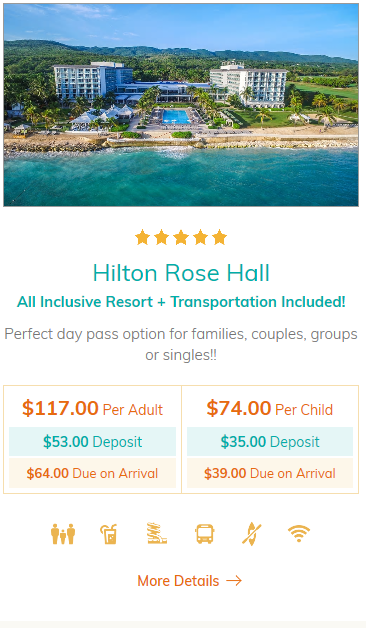Click the $64.00 Due on Arrival row
This screenshot has height=628, width=366.
point(93,473)
